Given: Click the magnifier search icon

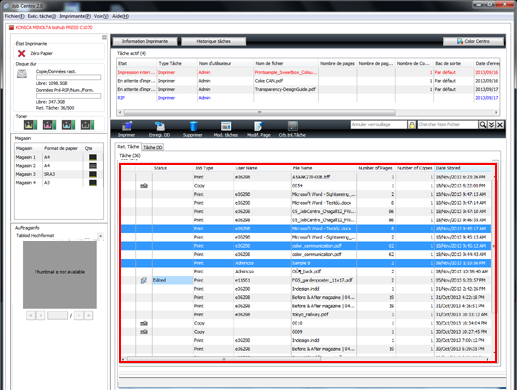Looking at the screenshot, I should [x=483, y=125].
